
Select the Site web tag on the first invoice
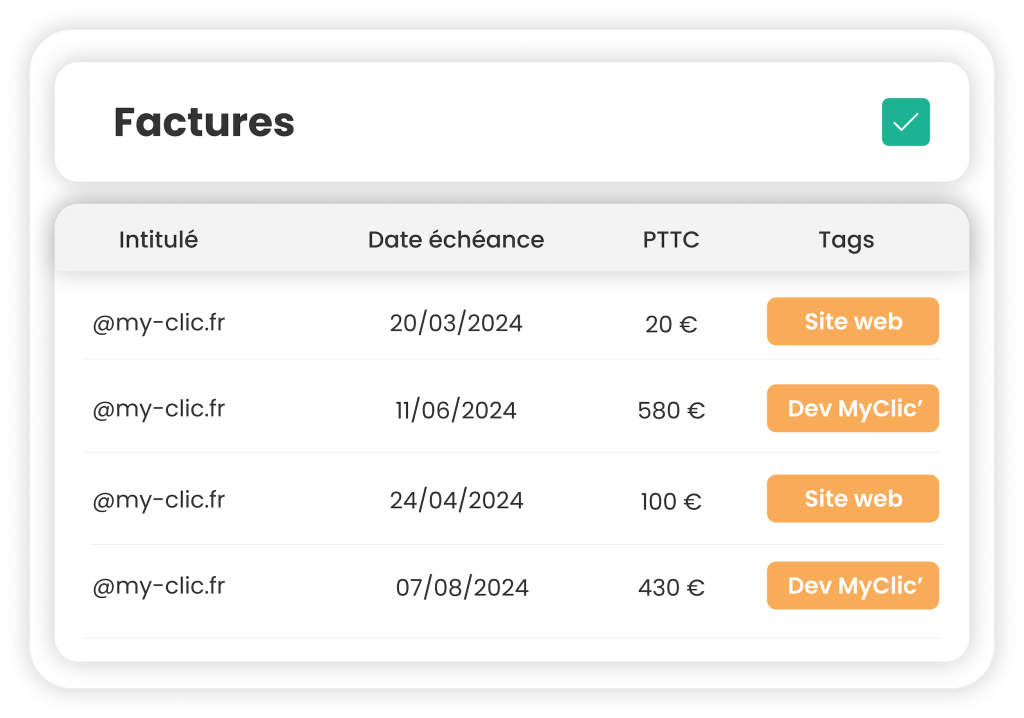(x=852, y=321)
